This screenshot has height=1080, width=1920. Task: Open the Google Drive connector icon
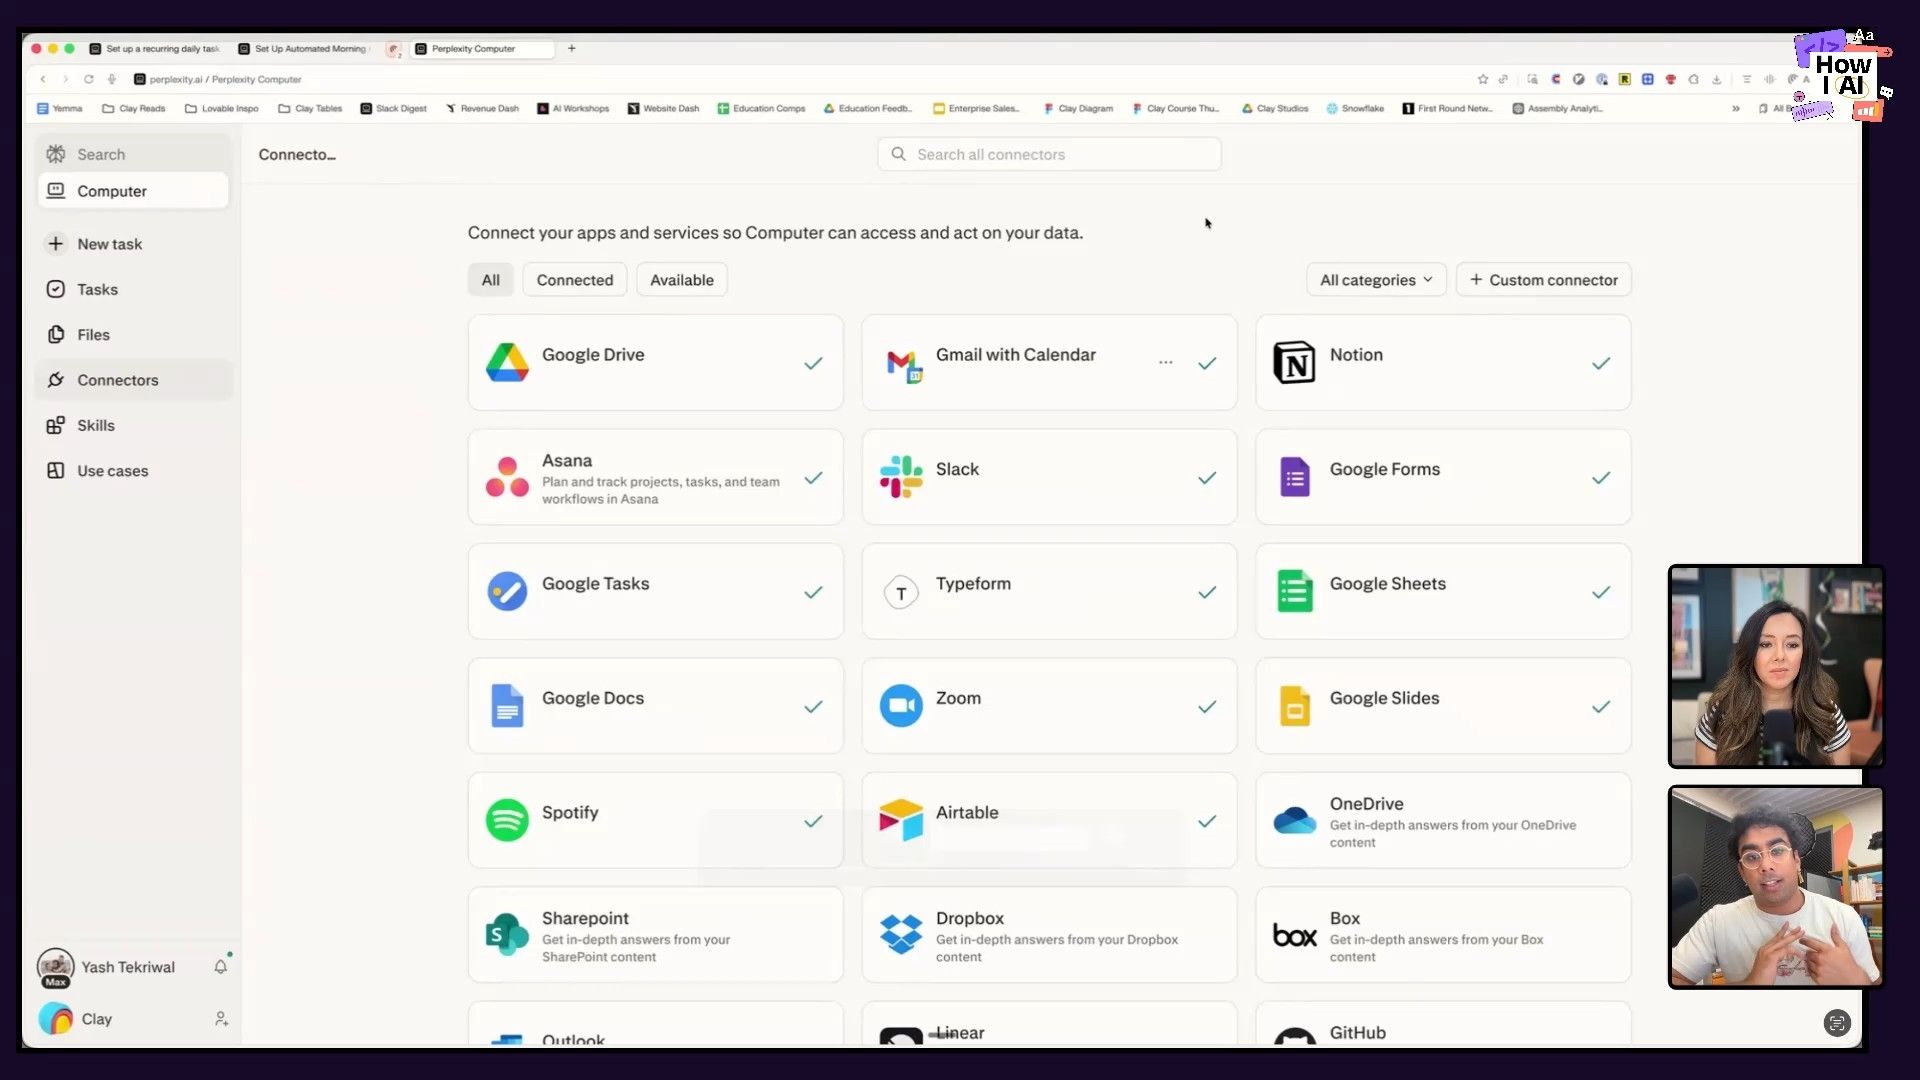tap(507, 362)
